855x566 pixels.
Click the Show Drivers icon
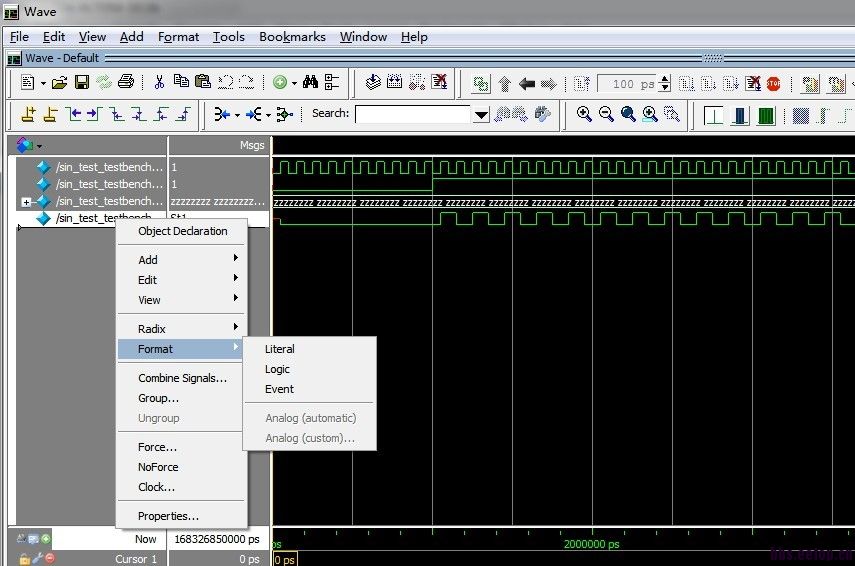tap(221, 114)
